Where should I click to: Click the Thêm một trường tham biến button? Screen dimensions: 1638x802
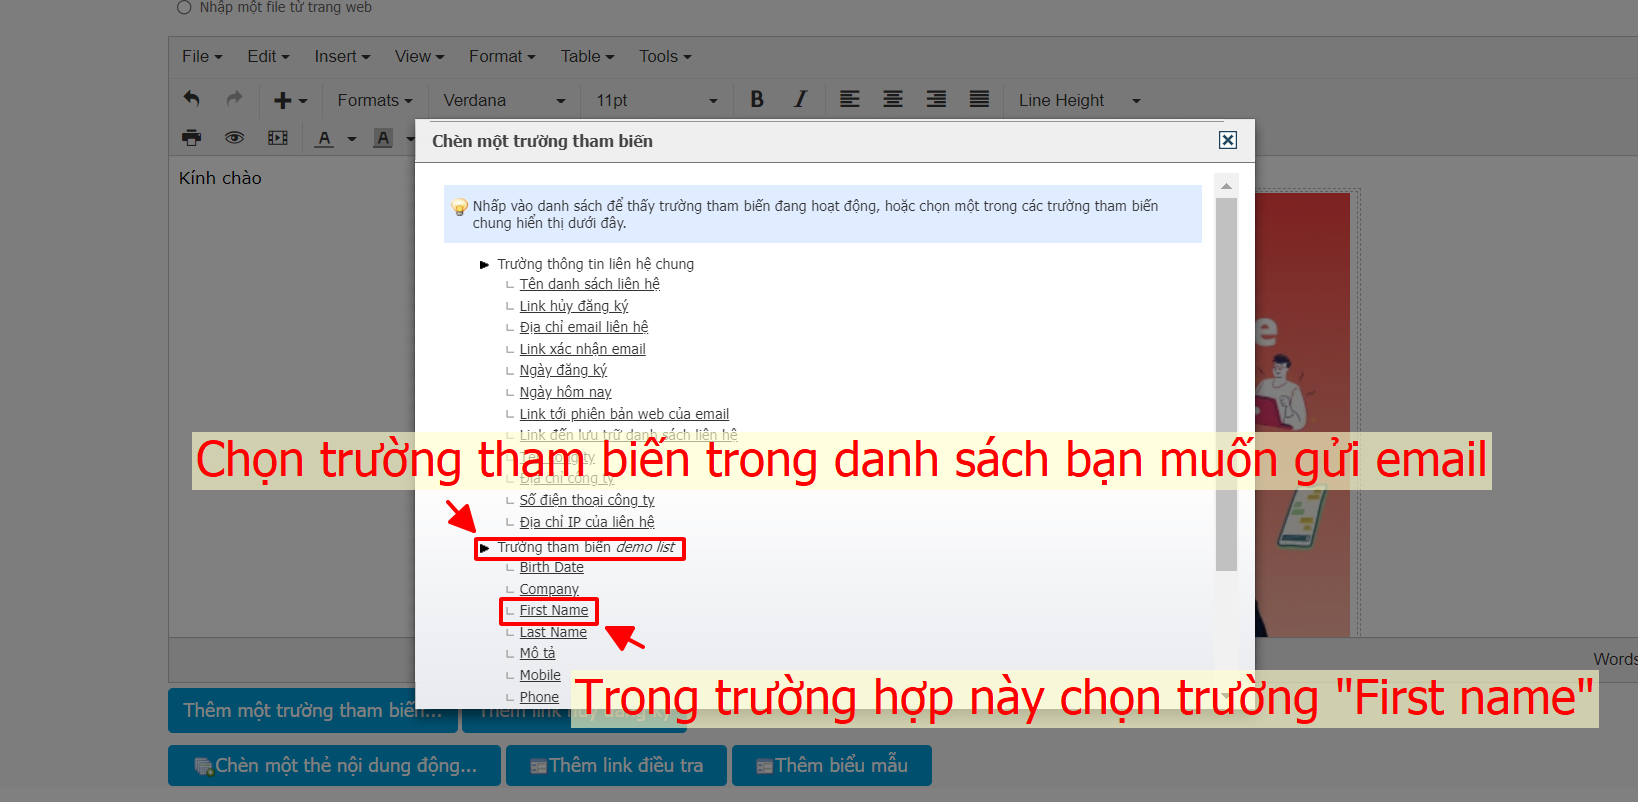click(312, 710)
